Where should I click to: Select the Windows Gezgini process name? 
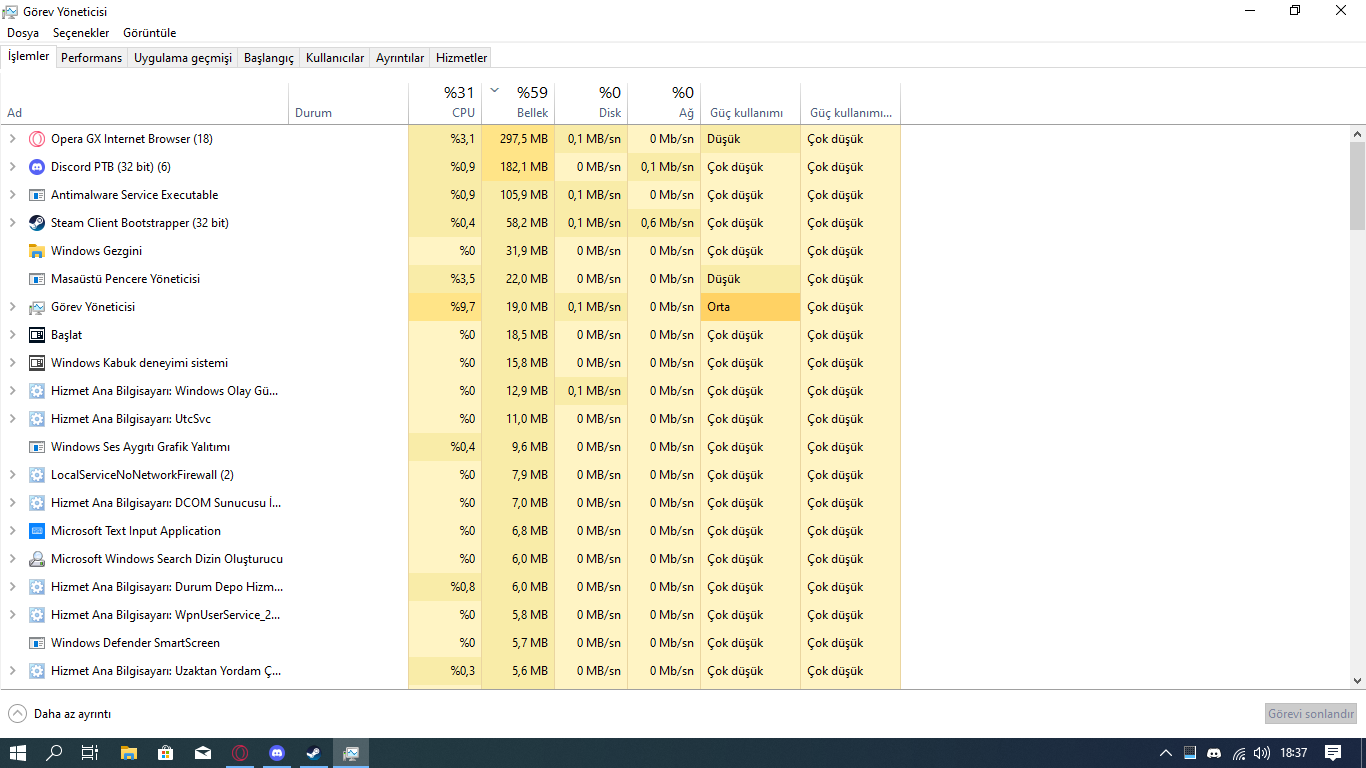(96, 251)
